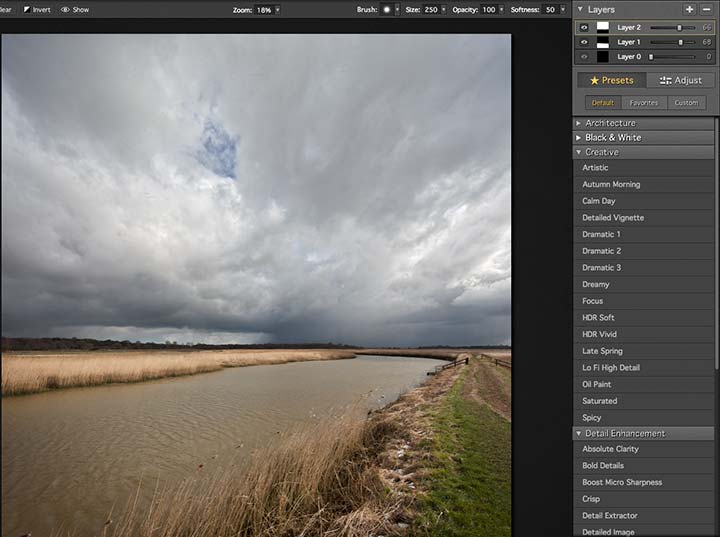Show Default presets
The image size is (720, 537).
click(603, 103)
